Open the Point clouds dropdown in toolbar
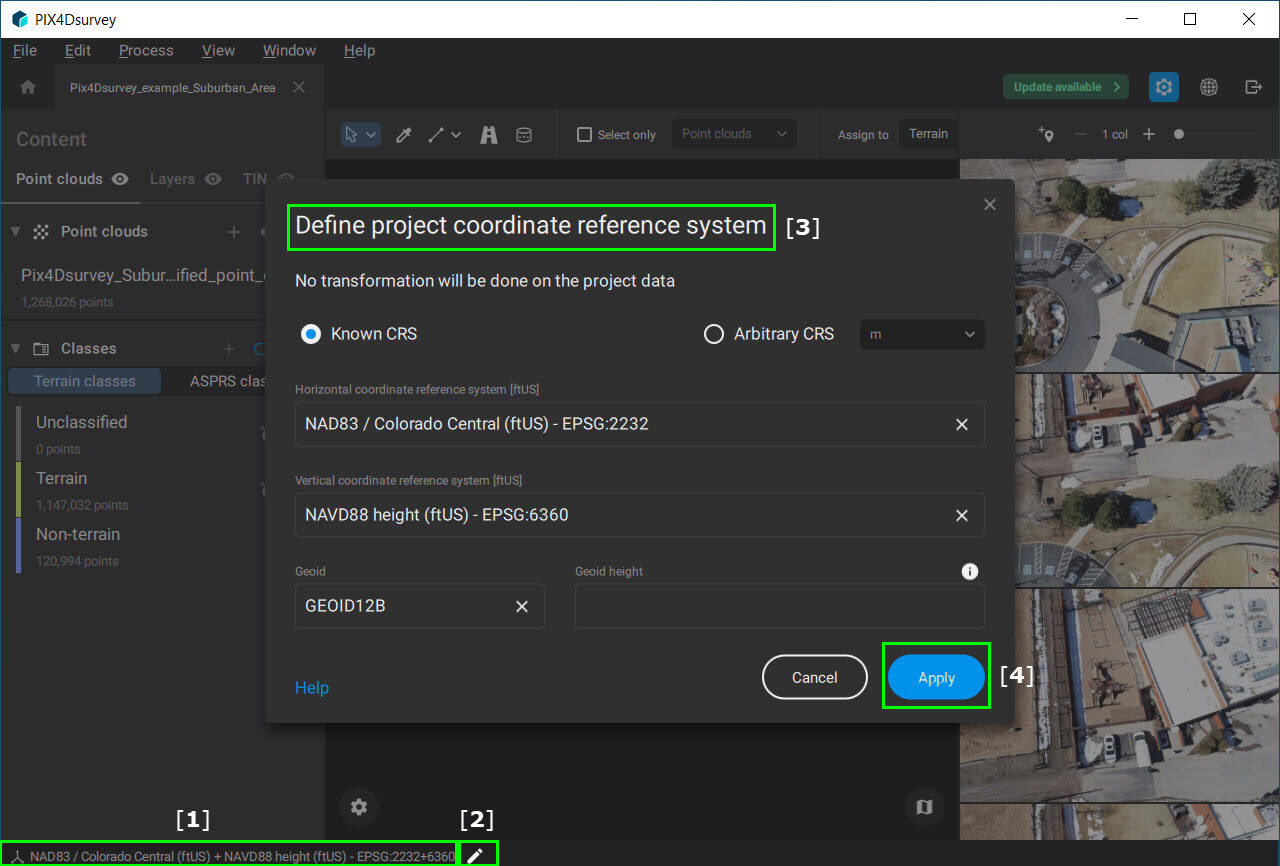The width and height of the screenshot is (1280, 866). (x=734, y=134)
